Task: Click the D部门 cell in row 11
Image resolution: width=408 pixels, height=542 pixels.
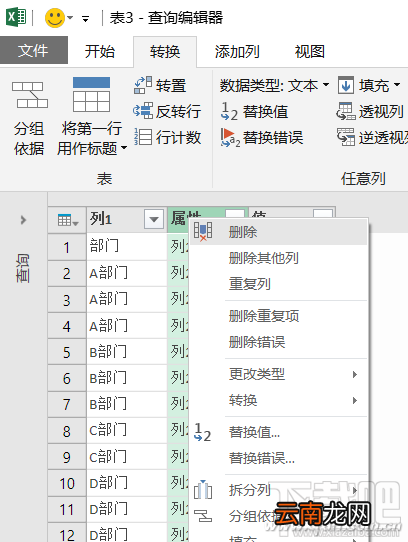Action: coord(127,510)
